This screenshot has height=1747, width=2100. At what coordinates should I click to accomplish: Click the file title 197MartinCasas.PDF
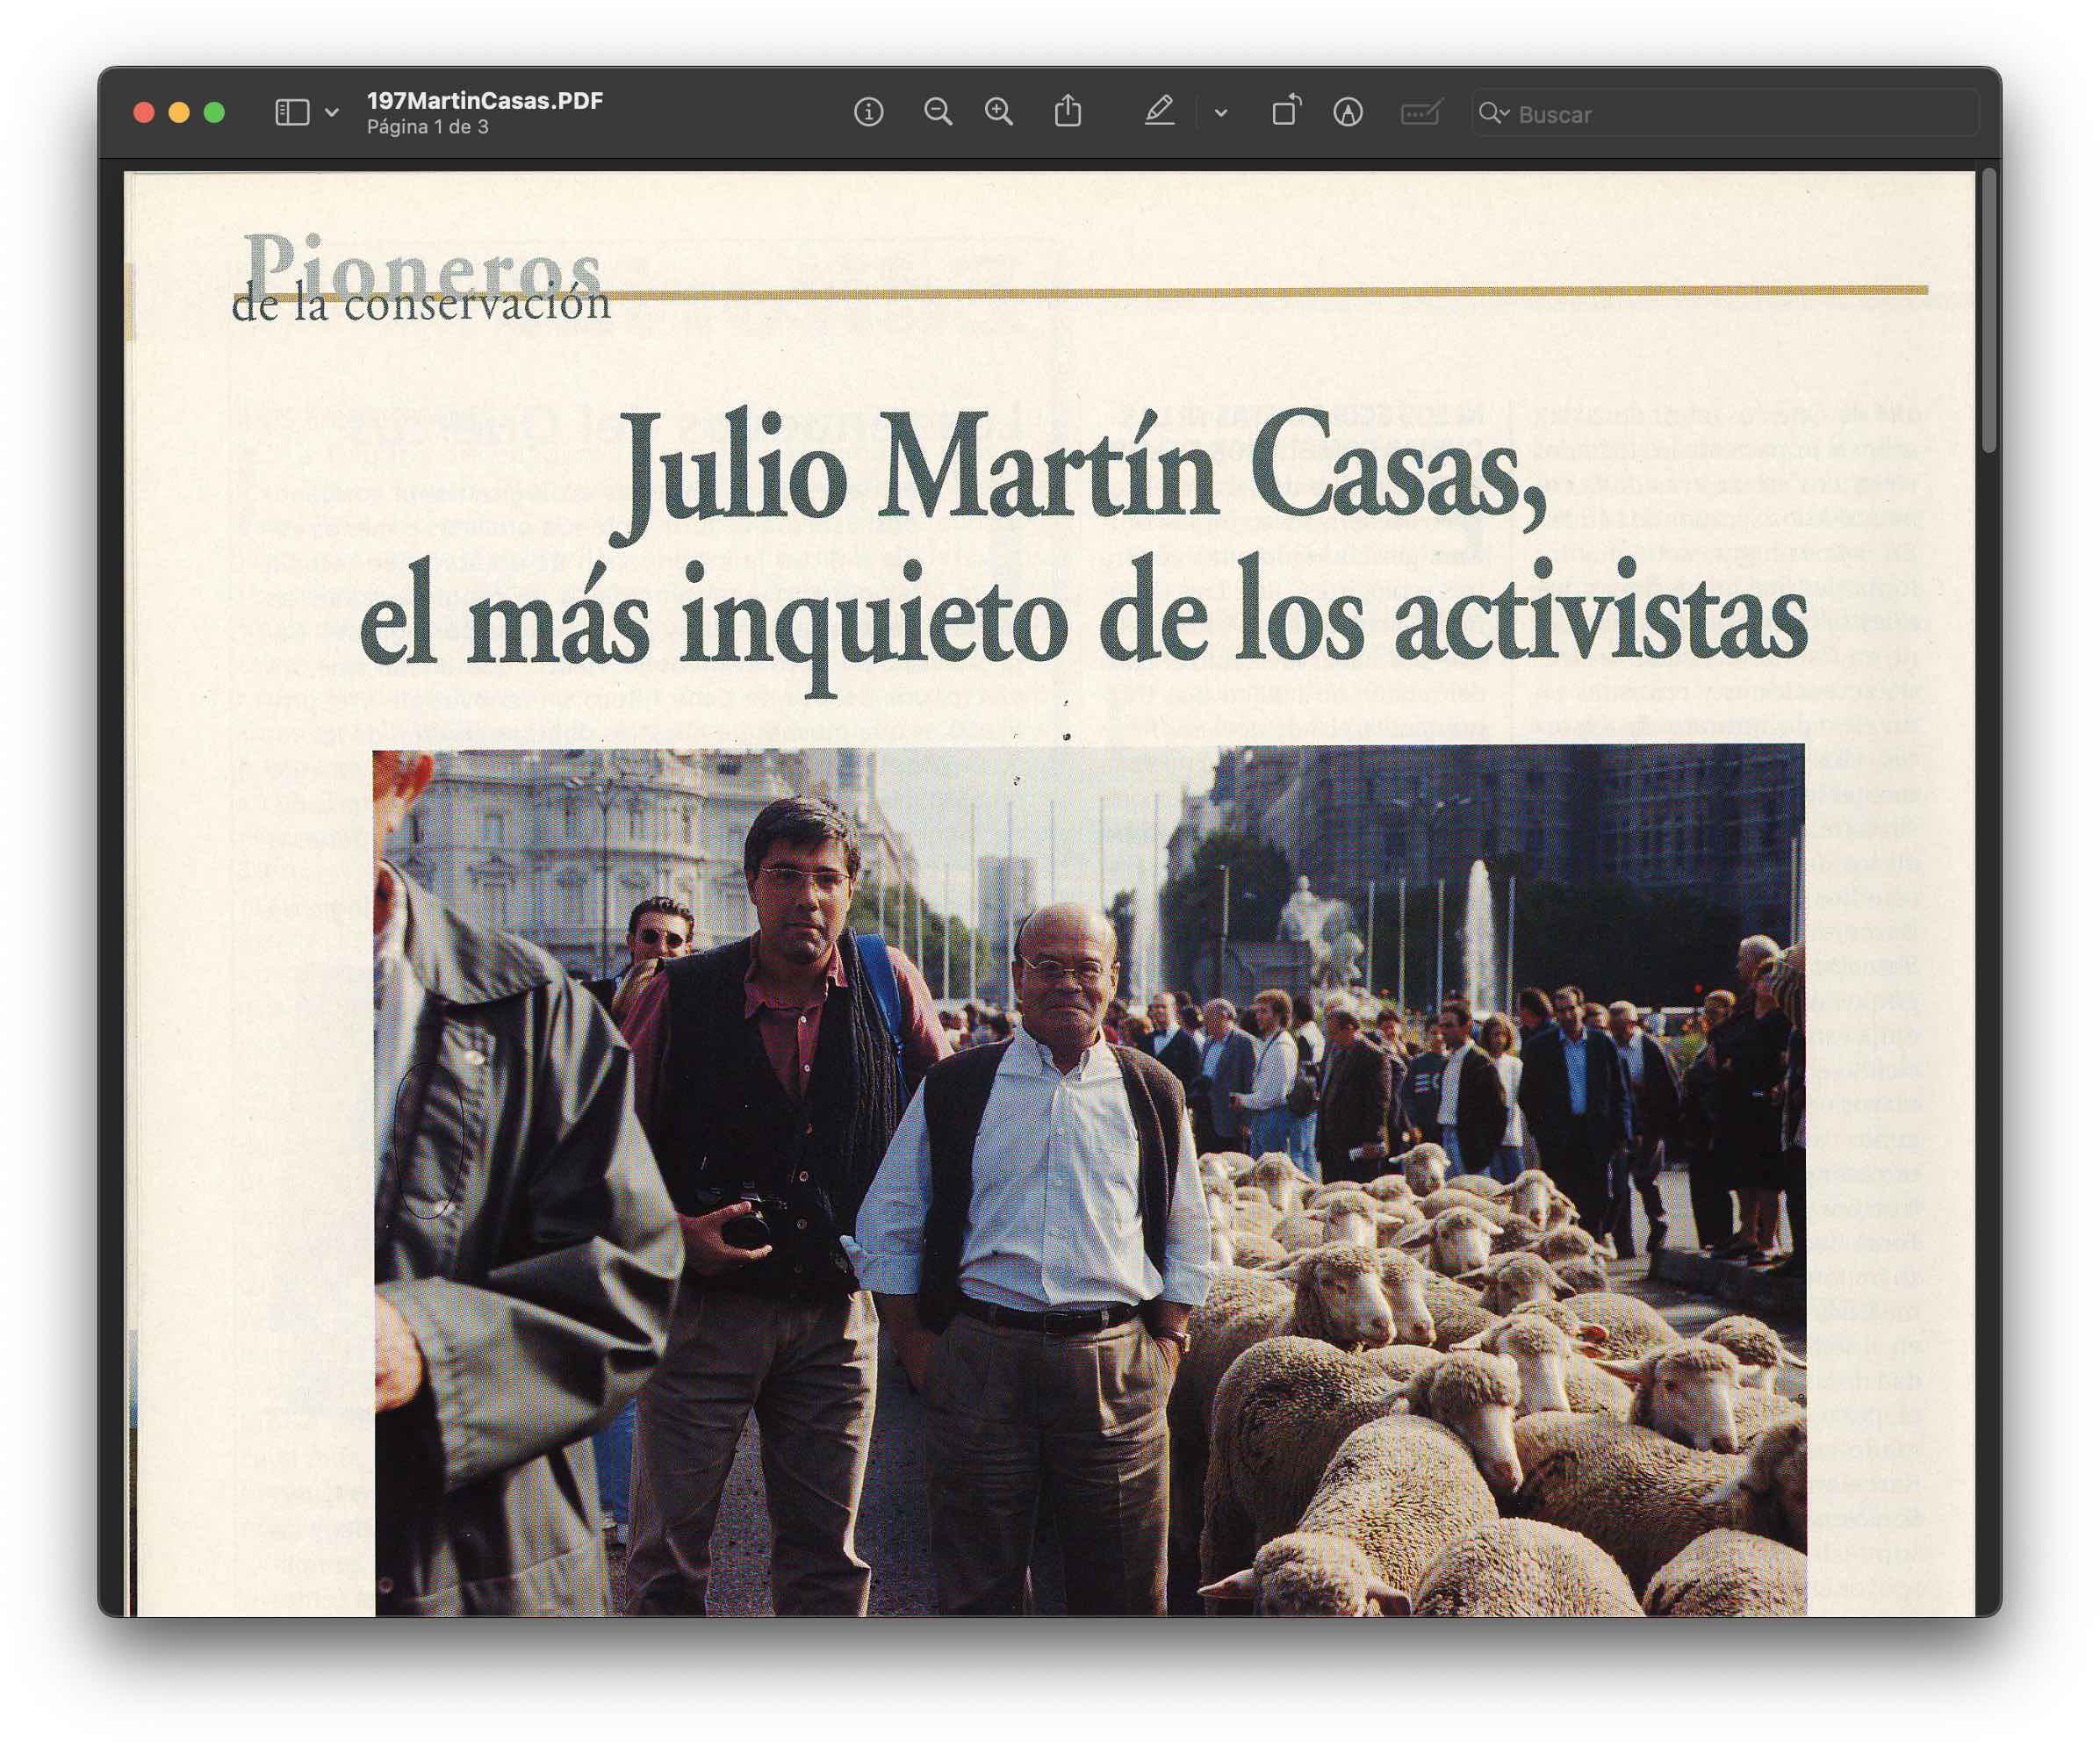[x=485, y=100]
